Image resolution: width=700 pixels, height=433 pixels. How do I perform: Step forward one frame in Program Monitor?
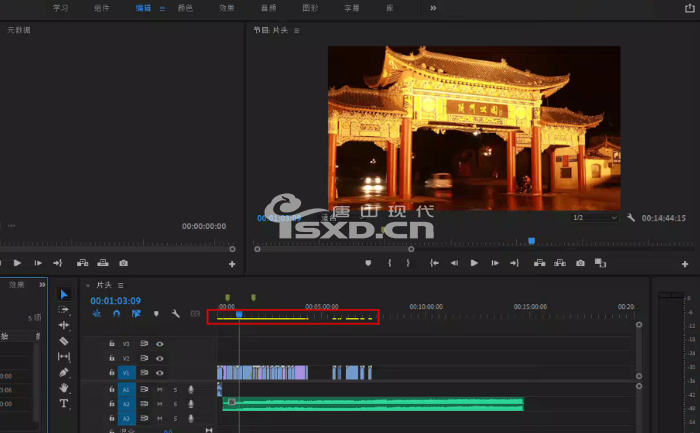pos(495,263)
